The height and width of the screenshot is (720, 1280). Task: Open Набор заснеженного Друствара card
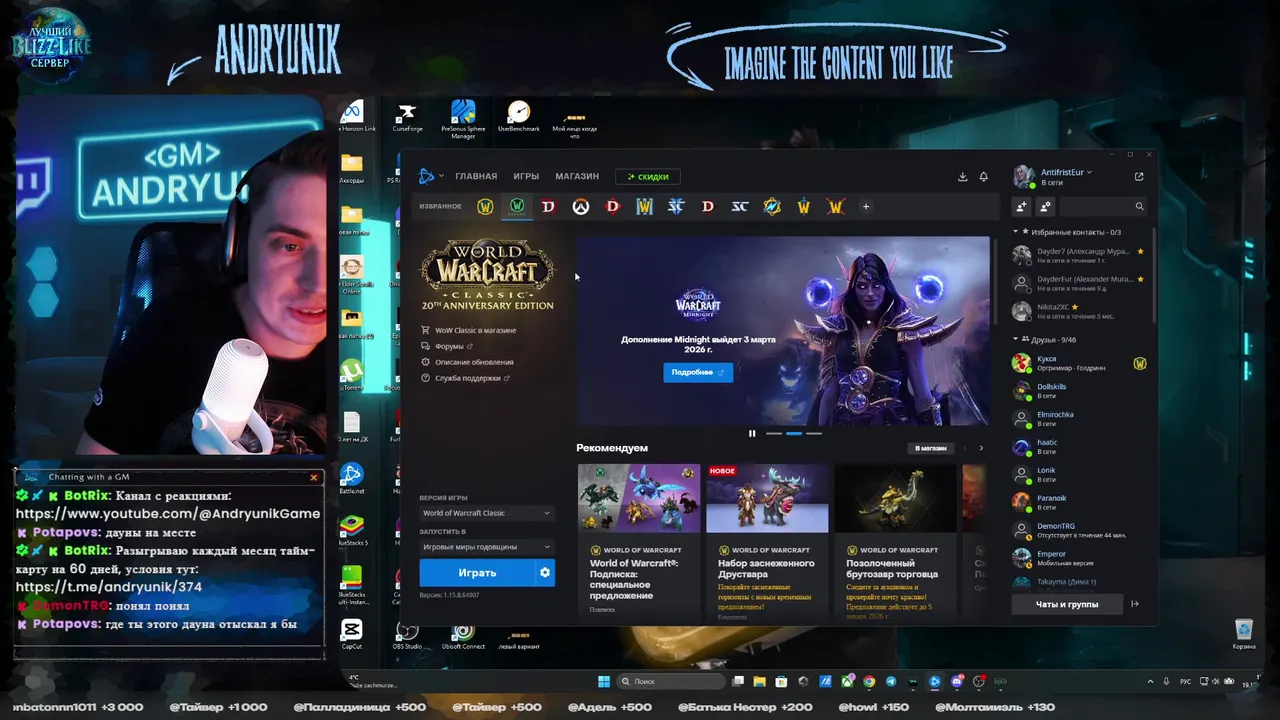(x=767, y=540)
